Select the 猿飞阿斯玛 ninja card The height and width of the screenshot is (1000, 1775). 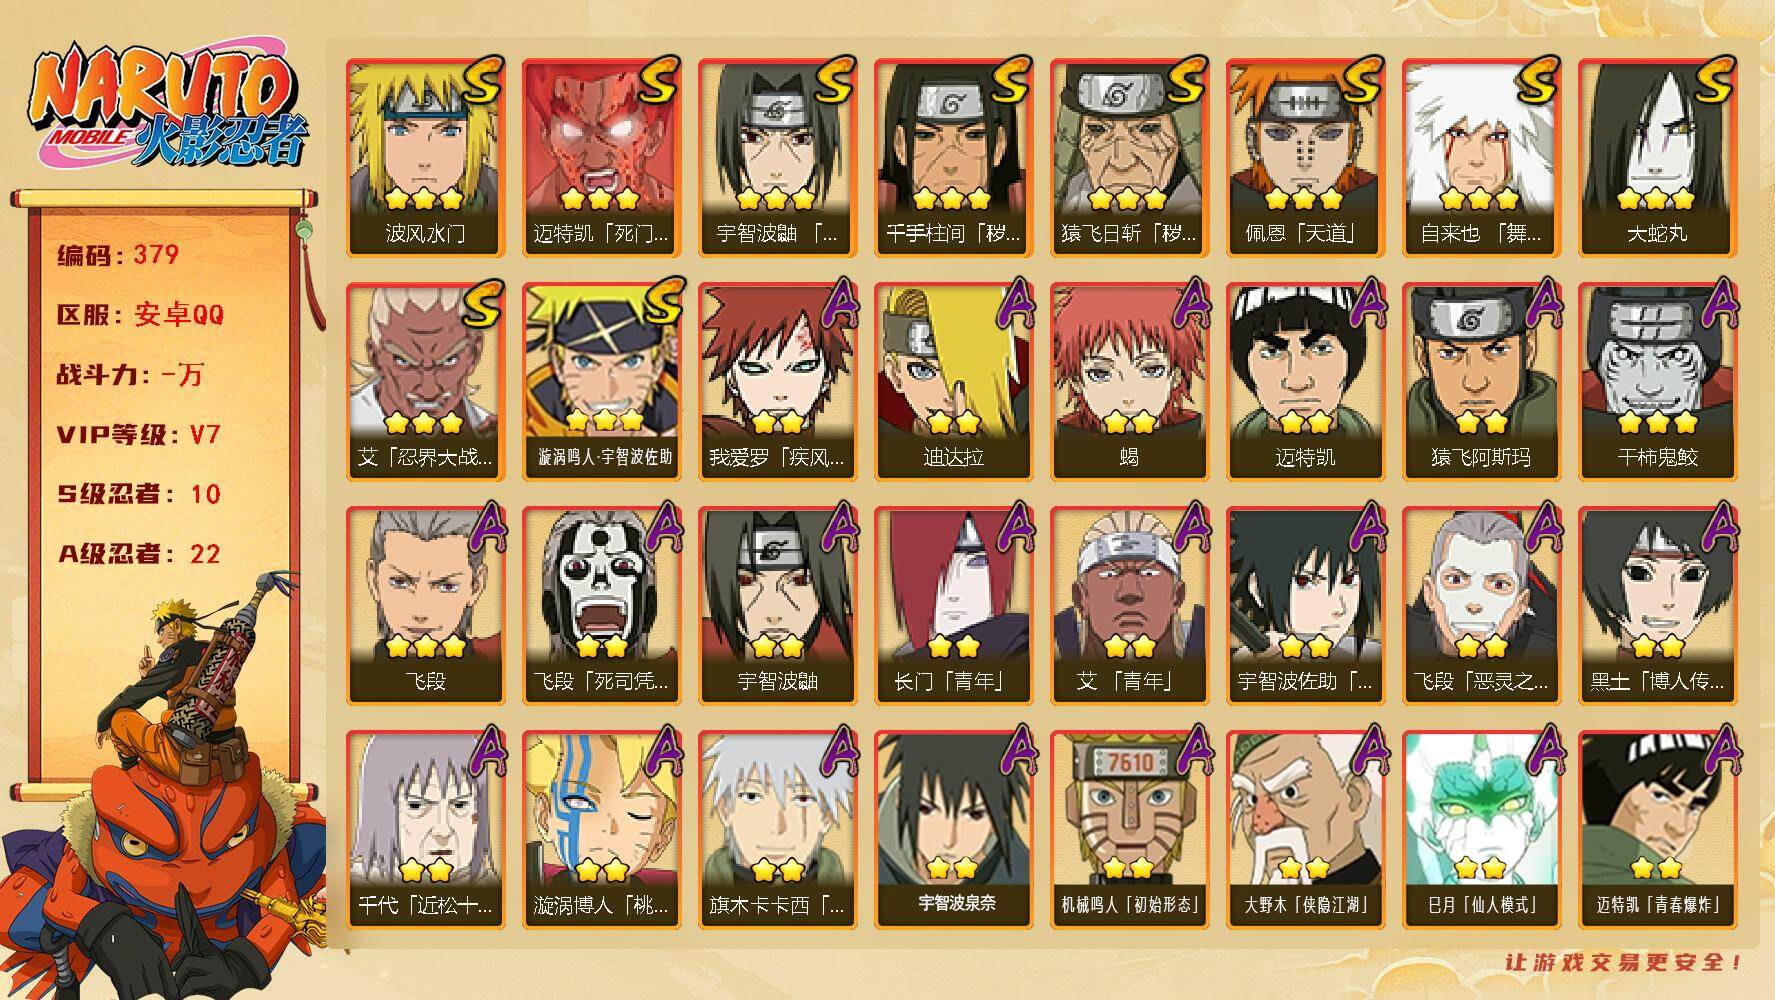point(1482,382)
